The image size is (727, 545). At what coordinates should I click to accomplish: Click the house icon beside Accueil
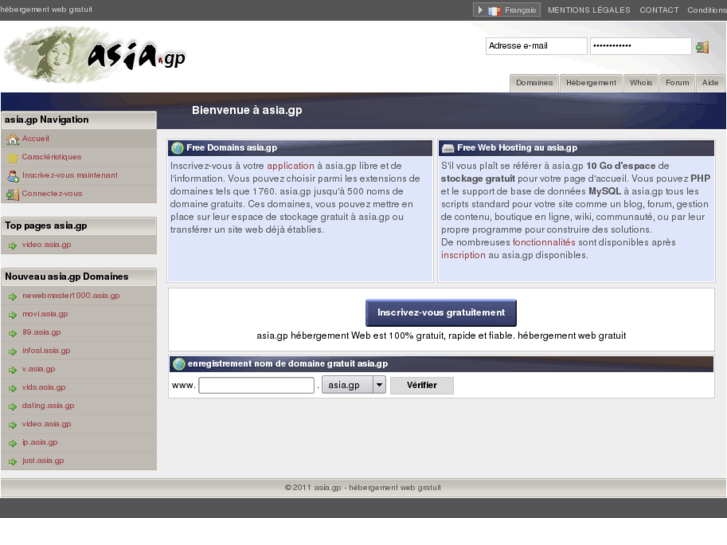tap(13, 139)
